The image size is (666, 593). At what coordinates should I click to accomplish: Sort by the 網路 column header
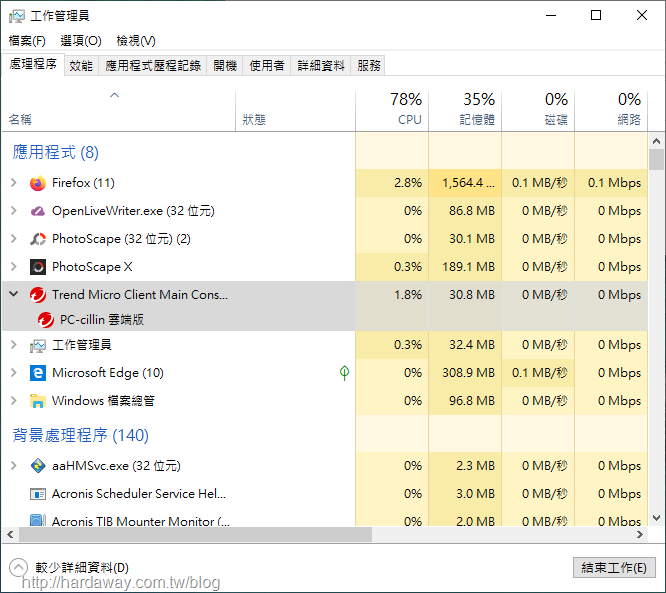[x=611, y=111]
